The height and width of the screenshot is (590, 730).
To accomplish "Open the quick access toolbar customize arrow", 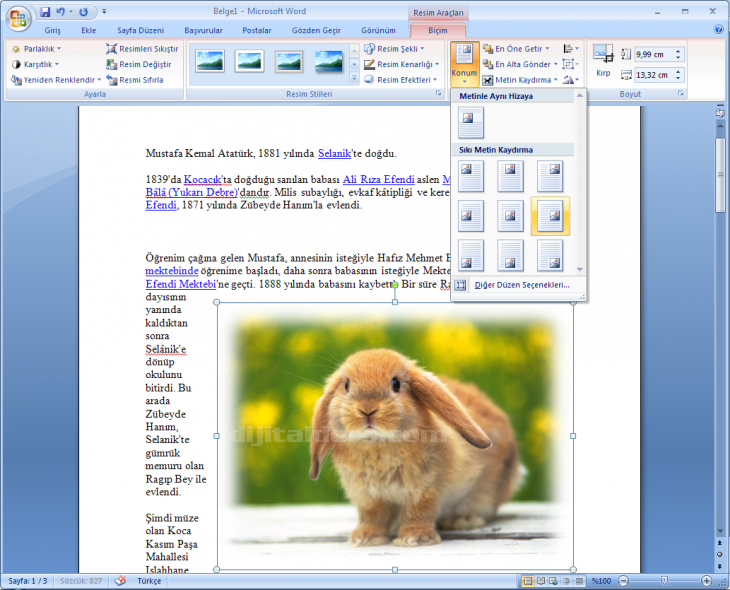I will pyautogui.click(x=104, y=11).
